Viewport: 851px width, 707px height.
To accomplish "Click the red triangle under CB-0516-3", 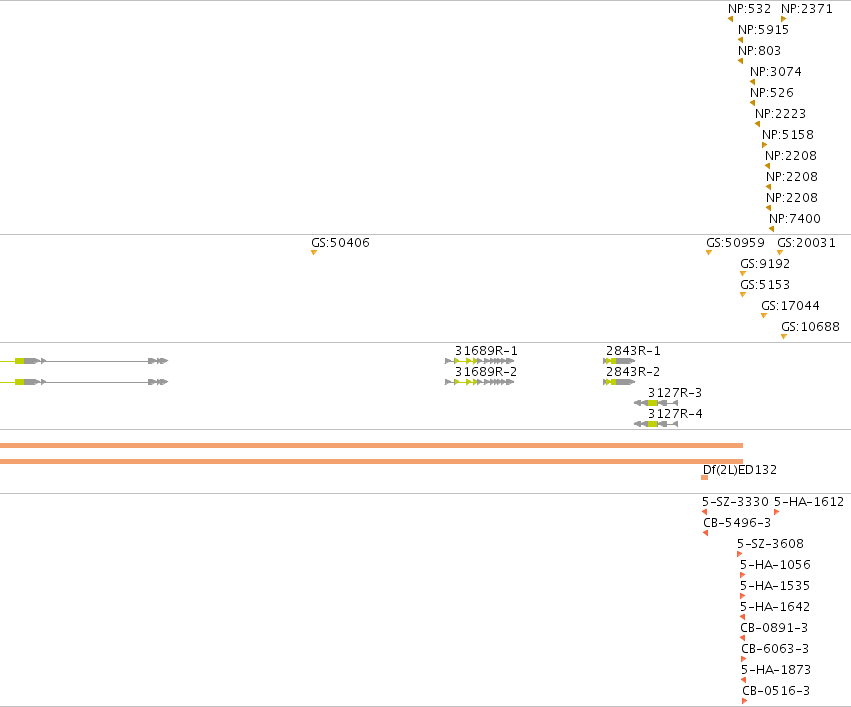I will [745, 701].
